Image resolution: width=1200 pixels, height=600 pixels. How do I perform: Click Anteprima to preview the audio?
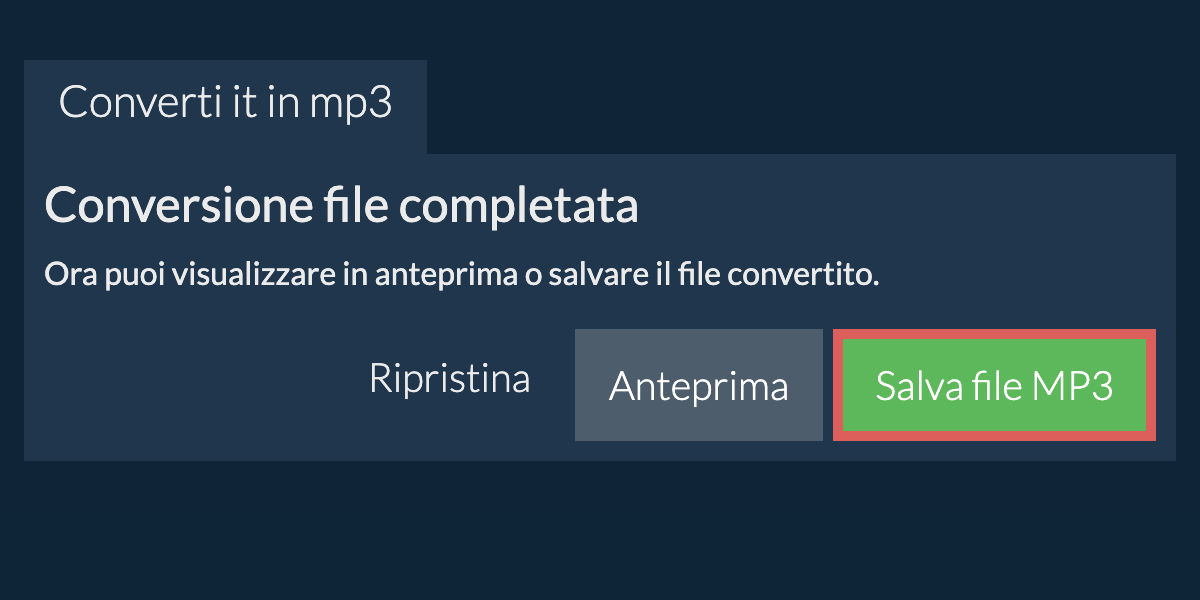click(x=698, y=385)
